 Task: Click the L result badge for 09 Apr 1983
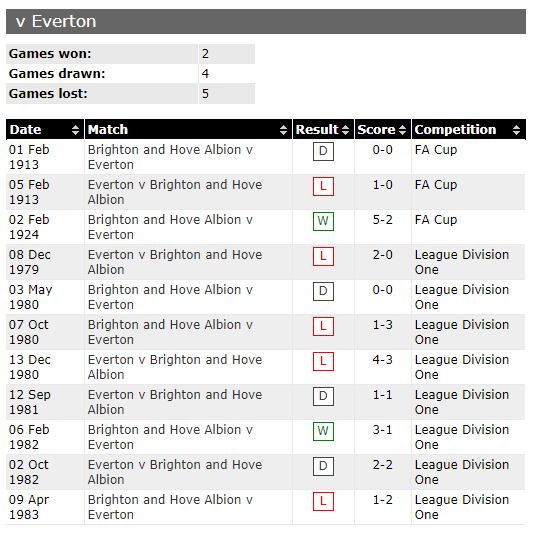pos(323,502)
